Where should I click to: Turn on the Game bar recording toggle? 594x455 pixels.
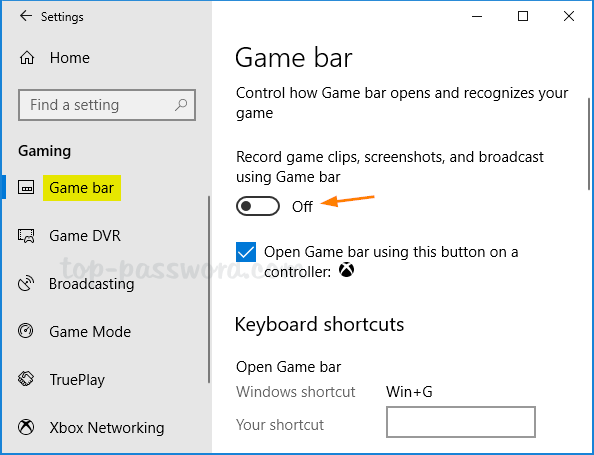pyautogui.click(x=258, y=206)
